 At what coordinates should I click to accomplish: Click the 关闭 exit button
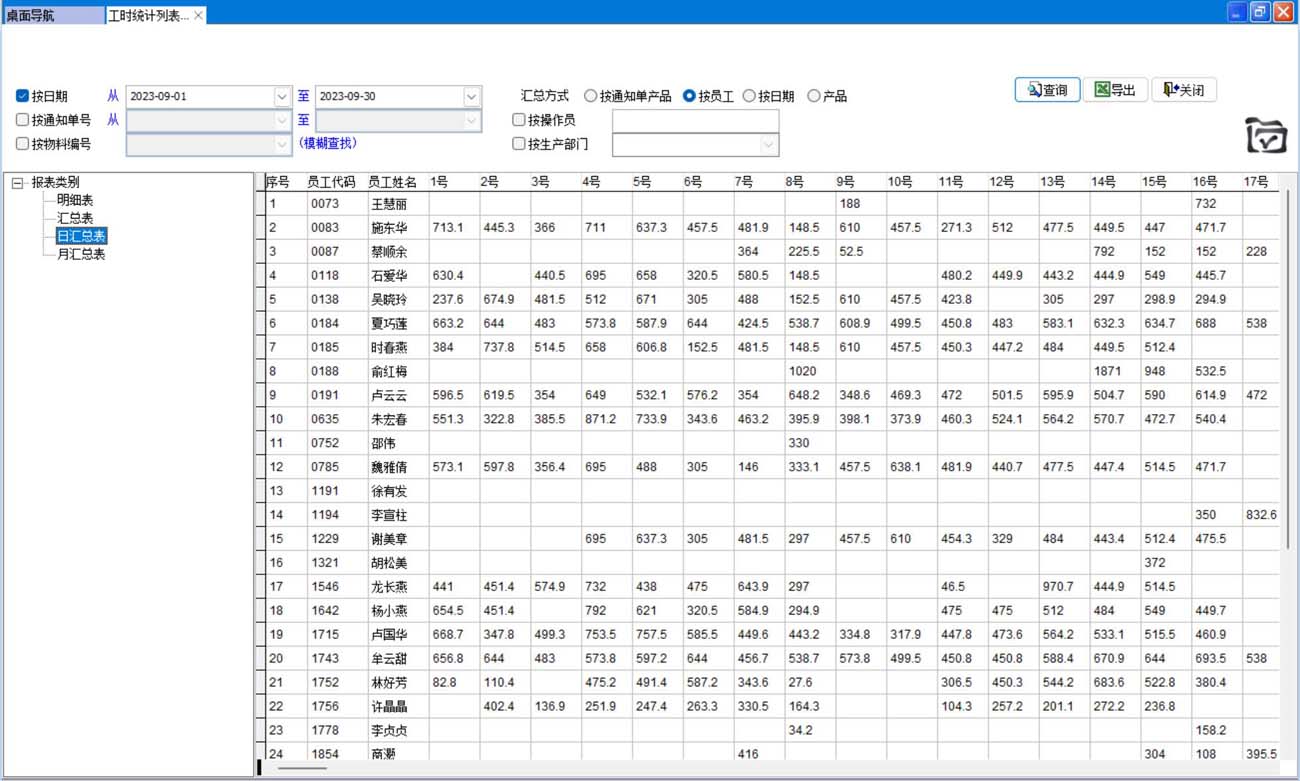pos(1183,90)
